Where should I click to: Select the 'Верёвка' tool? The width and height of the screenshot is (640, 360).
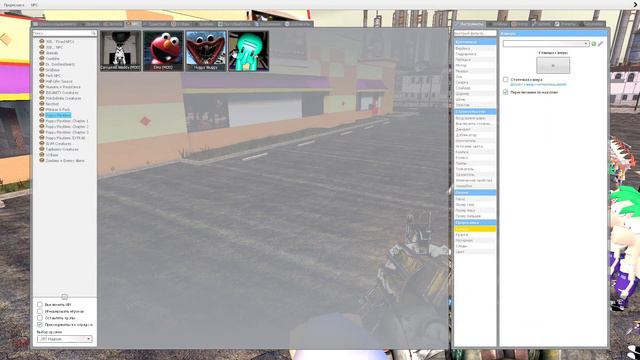475,48
